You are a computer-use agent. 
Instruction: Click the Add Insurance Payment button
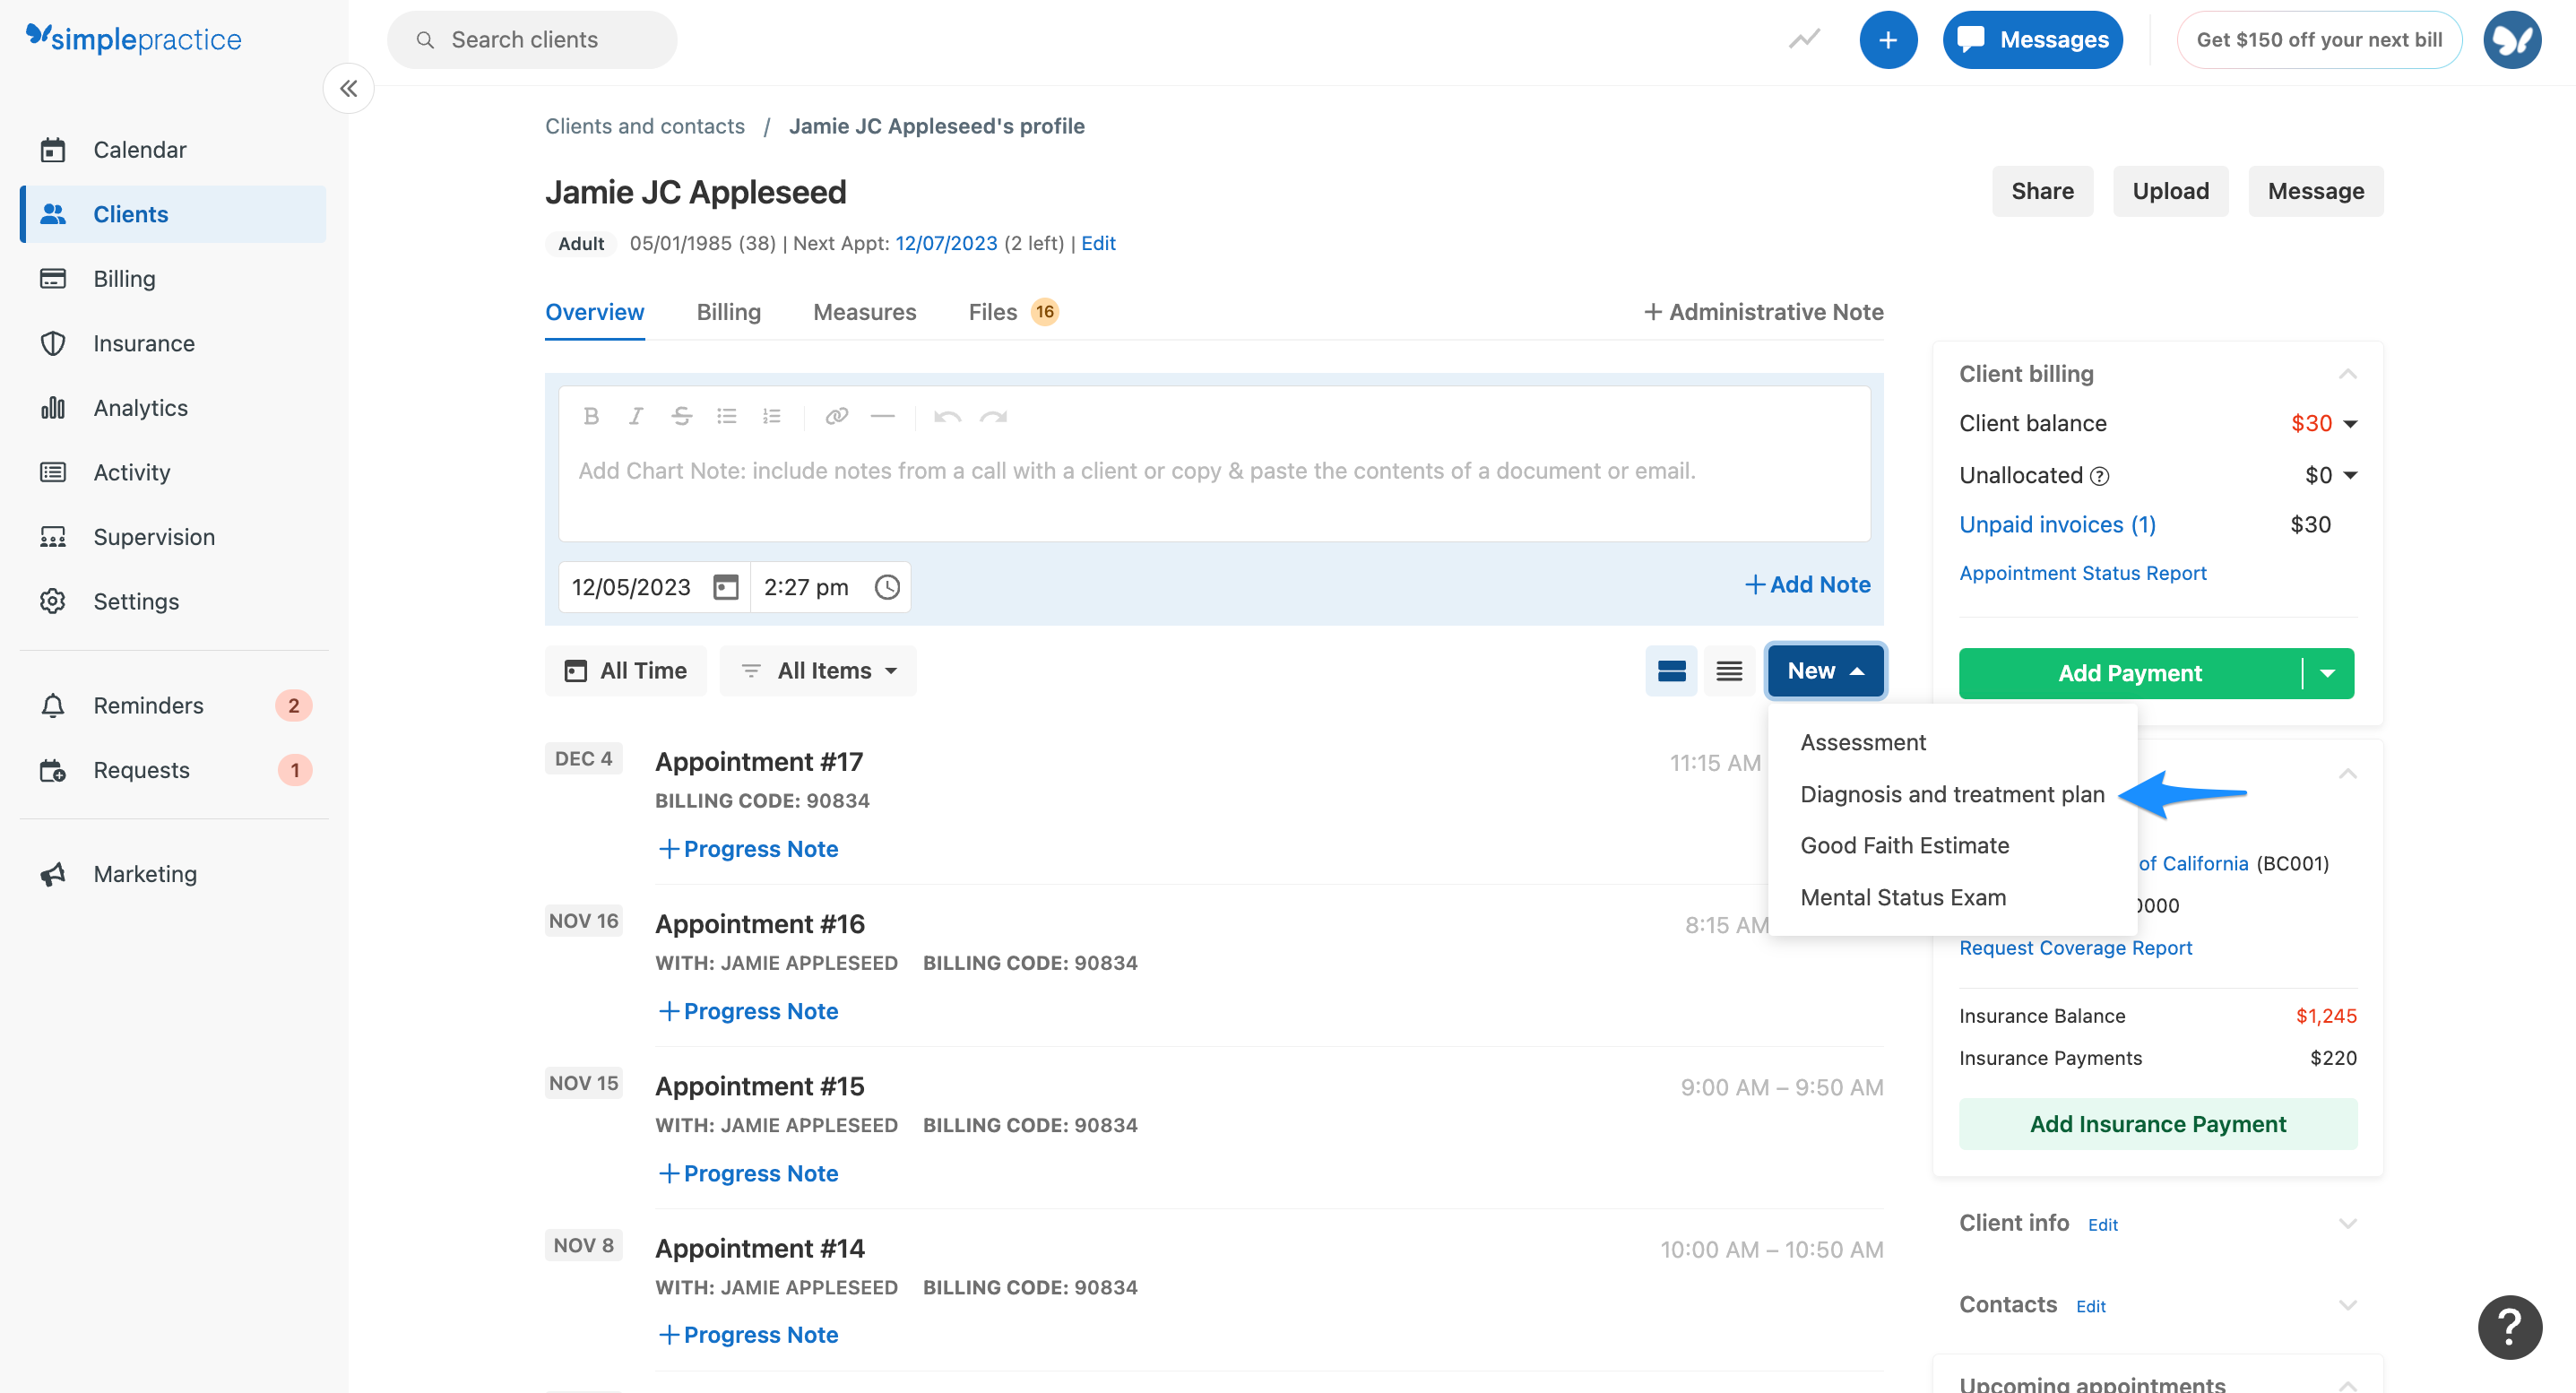[2156, 1124]
